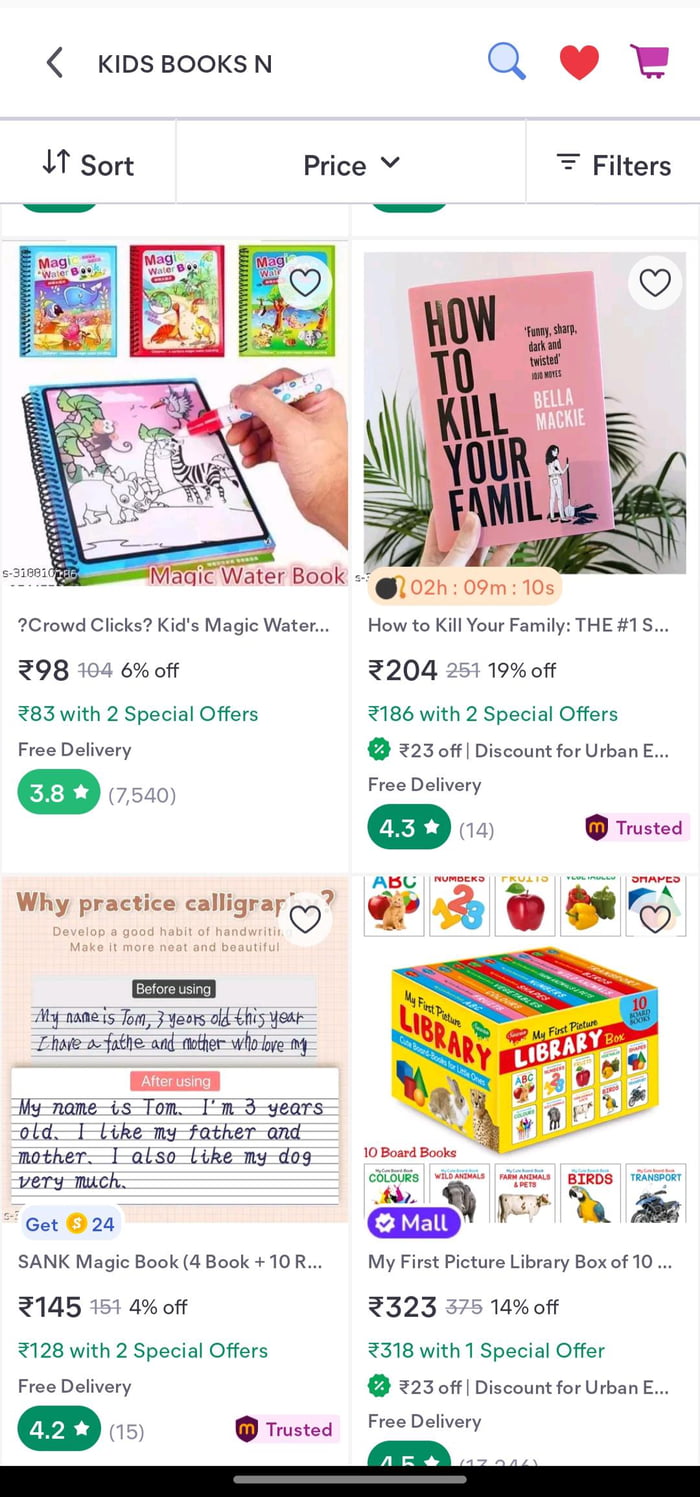The image size is (700, 1497).
Task: Tap the Trusted badge on SANK Magic Book
Action: [x=287, y=1429]
